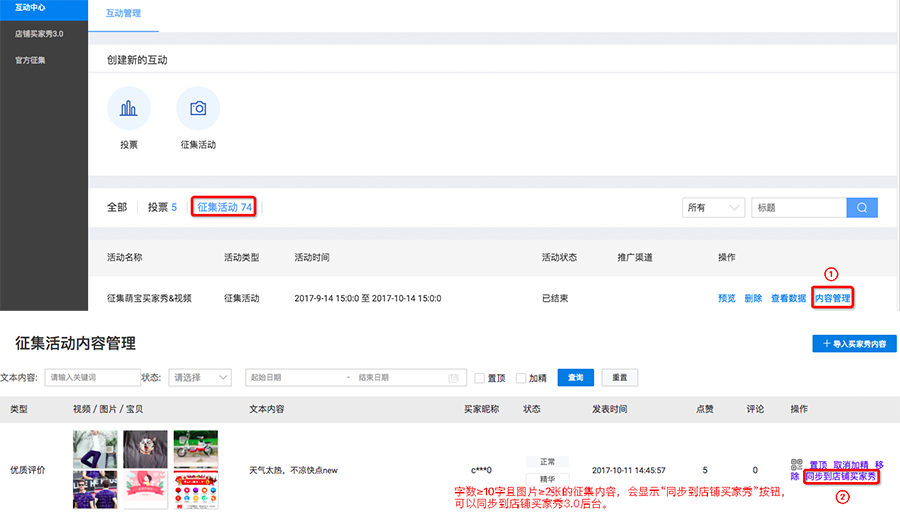Click the 置顶 link in row actions
This screenshot has width=900, height=516.
point(818,465)
